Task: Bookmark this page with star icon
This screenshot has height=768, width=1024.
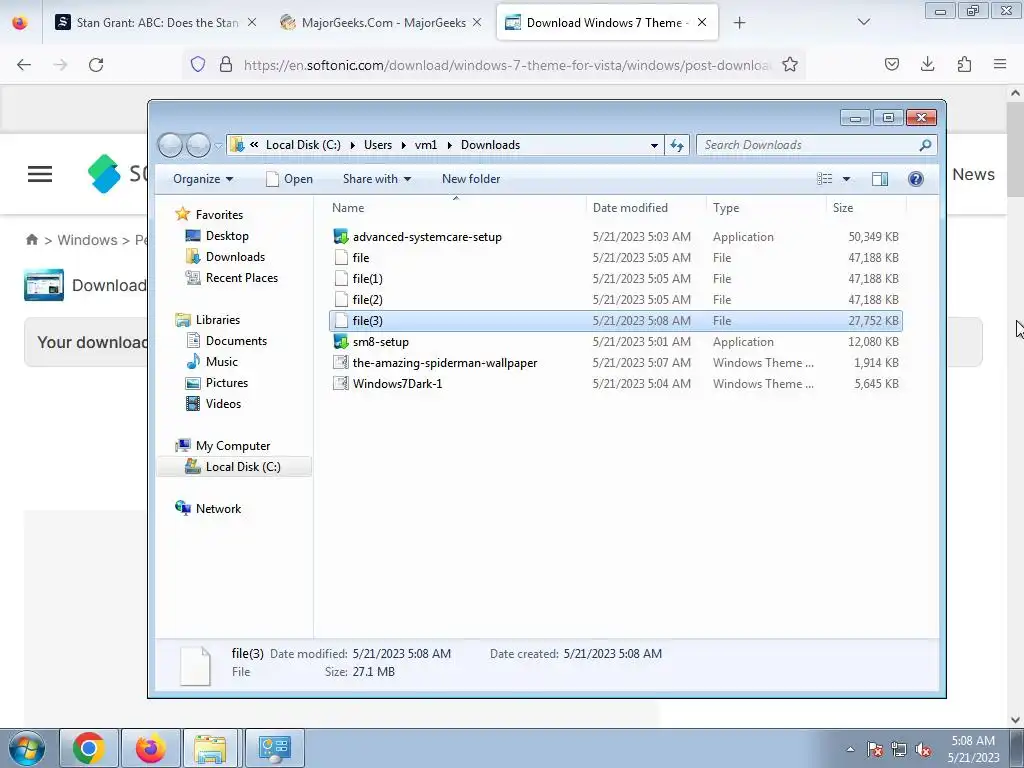Action: coord(790,65)
